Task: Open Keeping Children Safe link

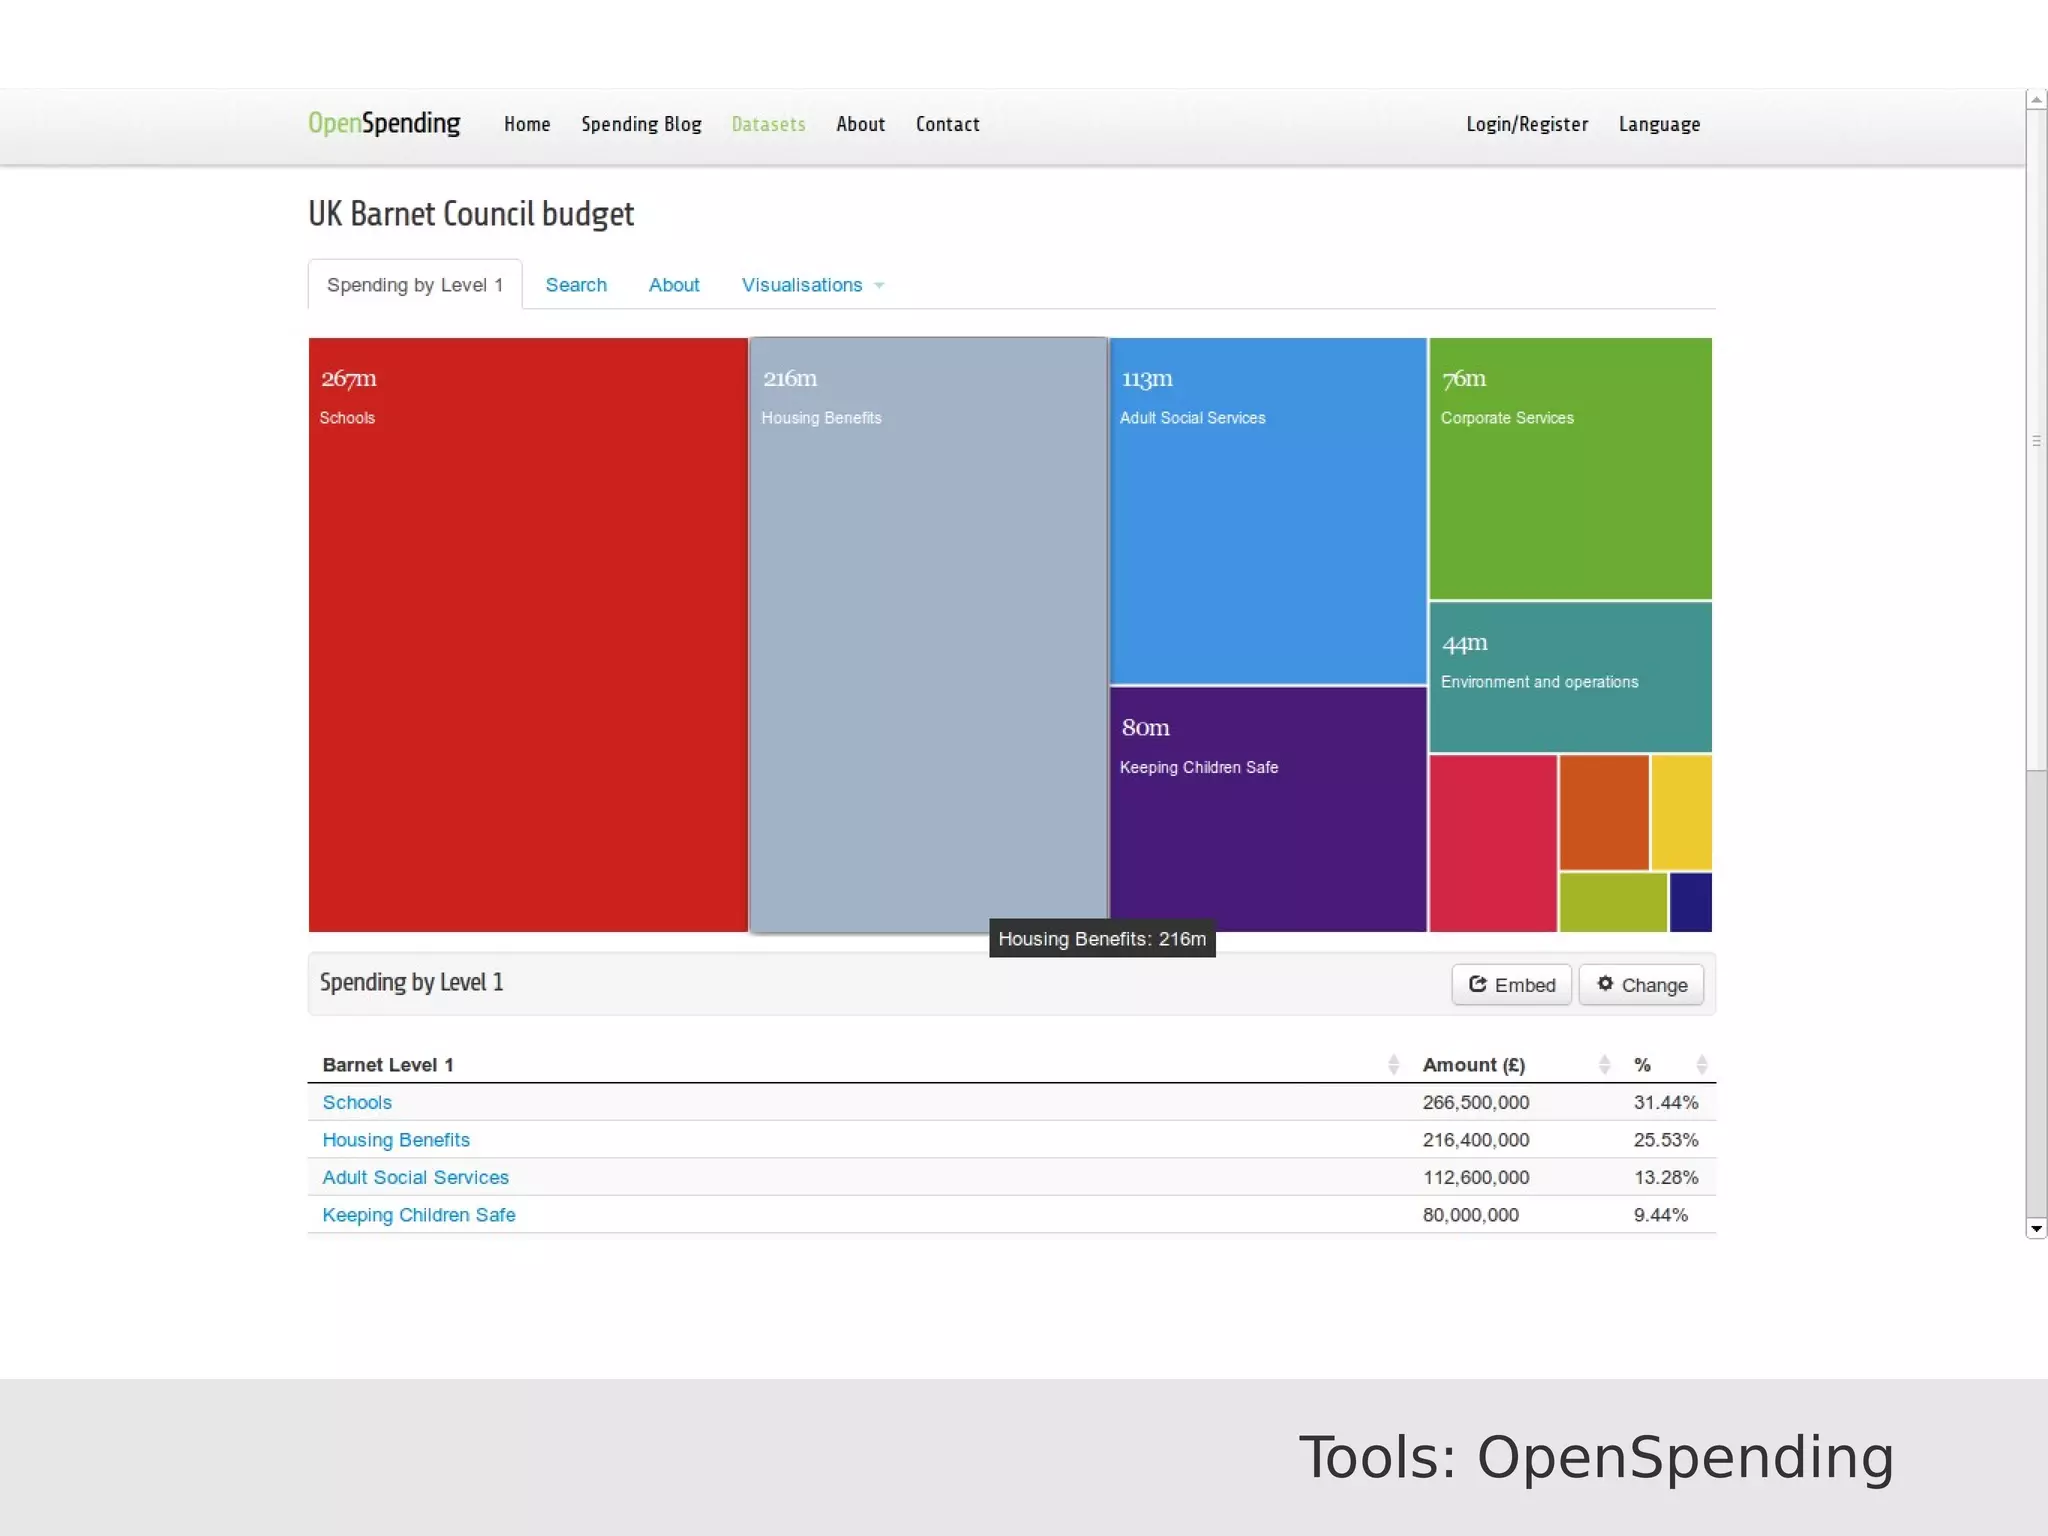Action: 419,1215
